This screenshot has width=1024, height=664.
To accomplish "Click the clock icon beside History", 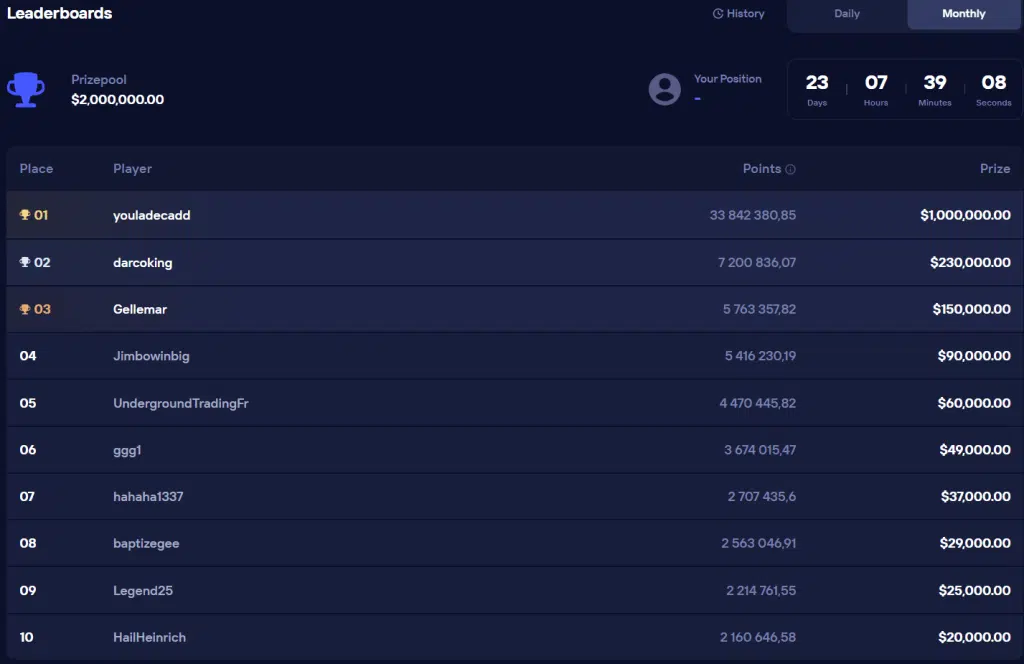I will tap(718, 13).
